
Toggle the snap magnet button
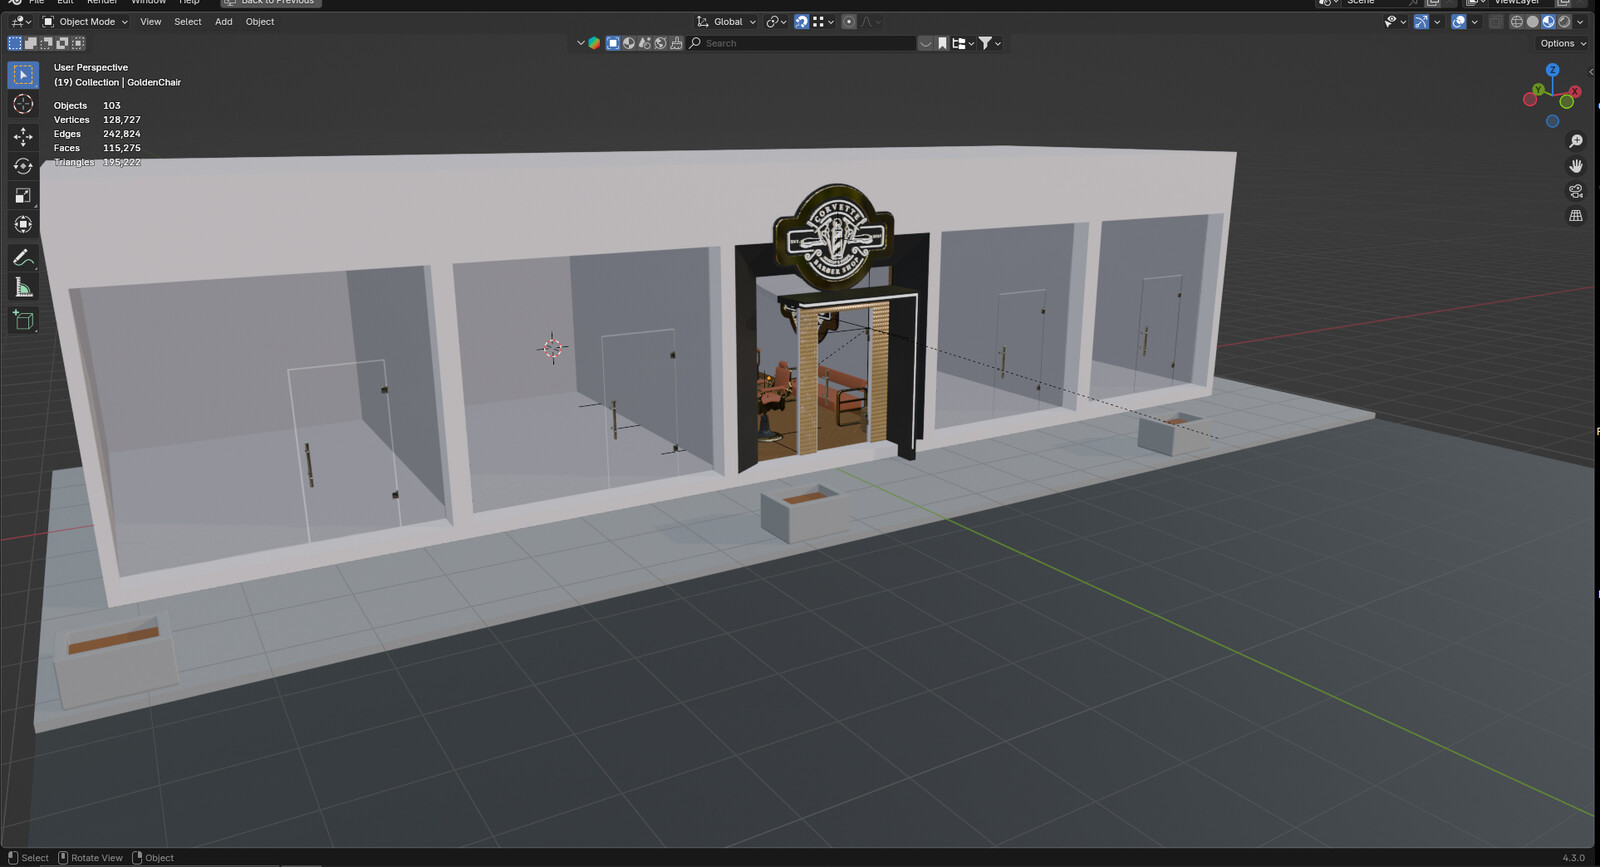click(x=801, y=22)
